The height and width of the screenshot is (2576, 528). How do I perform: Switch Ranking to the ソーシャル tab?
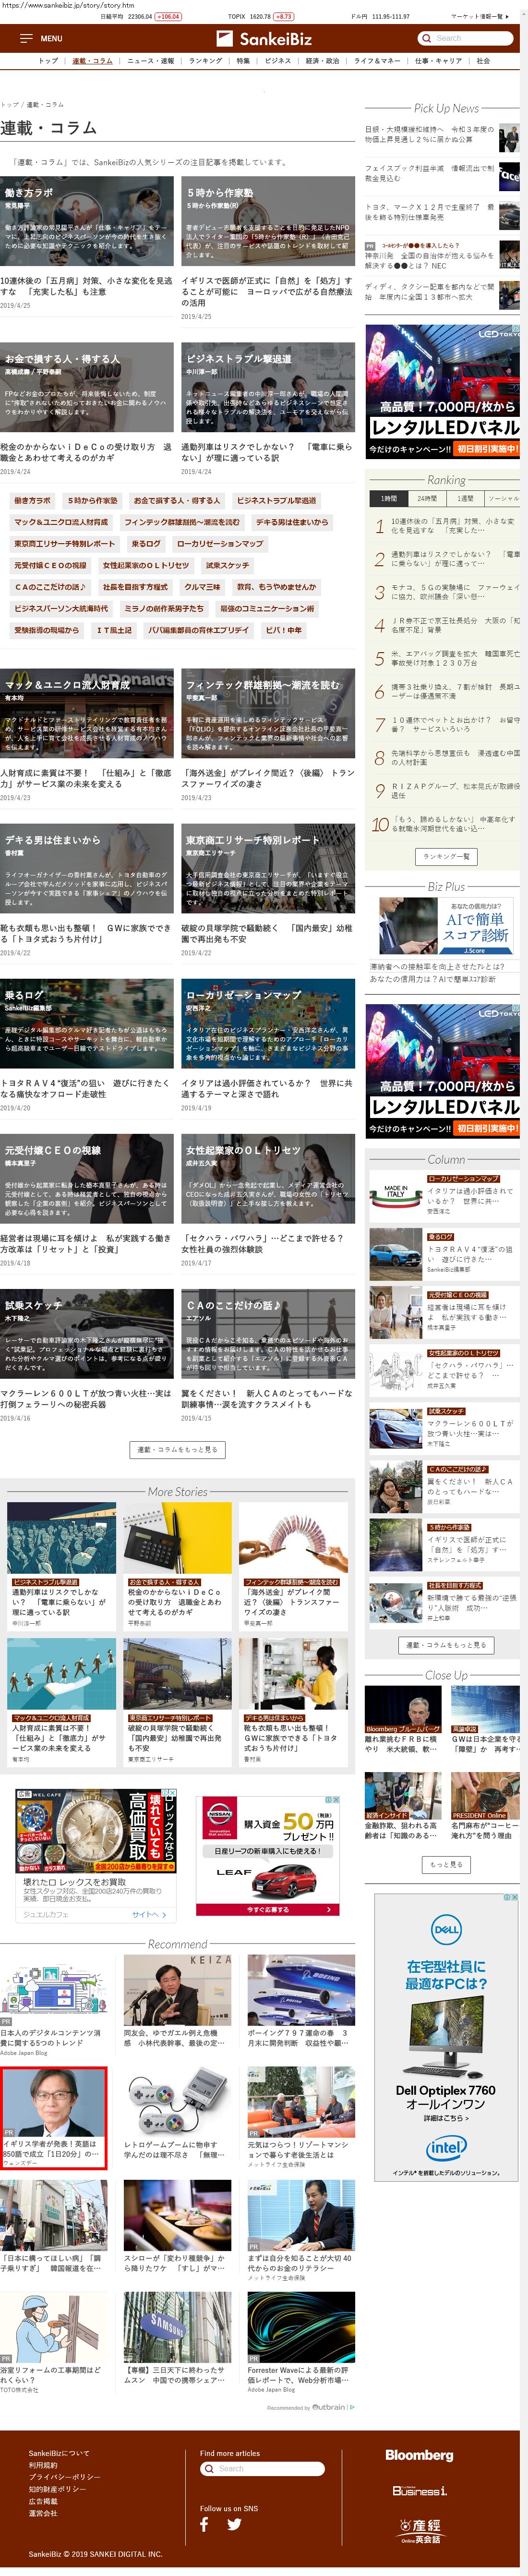pos(503,498)
